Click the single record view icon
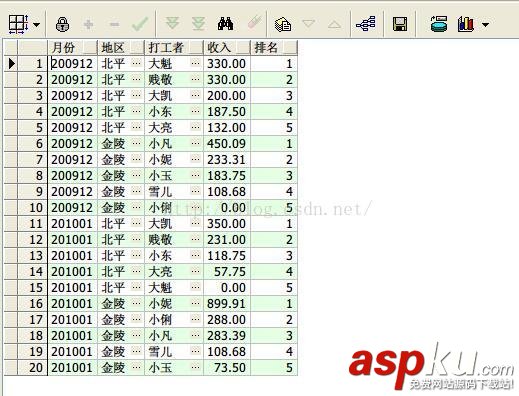The width and height of the screenshot is (519, 396). click(283, 24)
